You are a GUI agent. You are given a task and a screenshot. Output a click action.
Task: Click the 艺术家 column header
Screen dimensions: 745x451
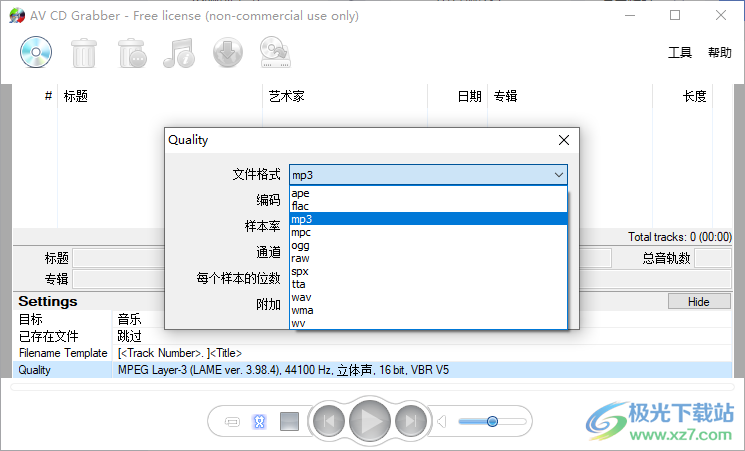pyautogui.click(x=345, y=96)
